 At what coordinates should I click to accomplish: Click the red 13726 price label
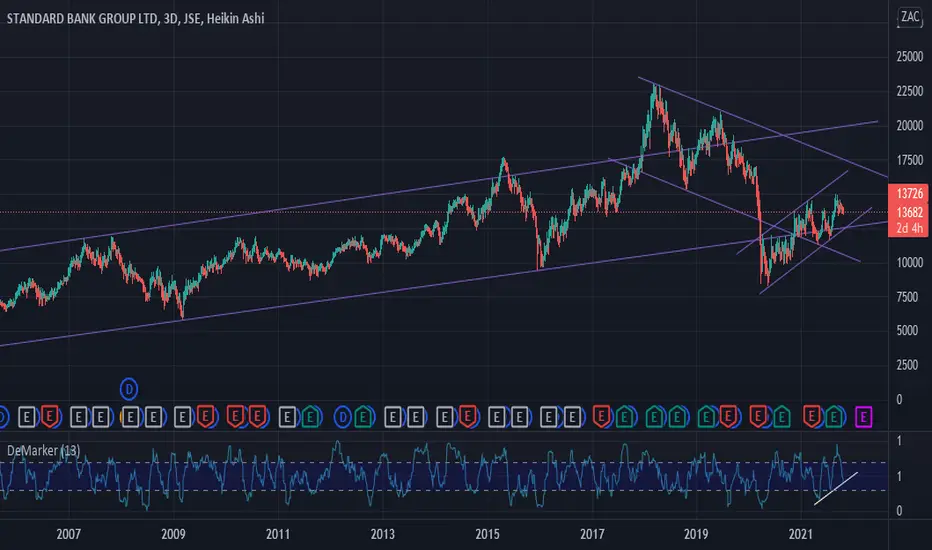909,193
